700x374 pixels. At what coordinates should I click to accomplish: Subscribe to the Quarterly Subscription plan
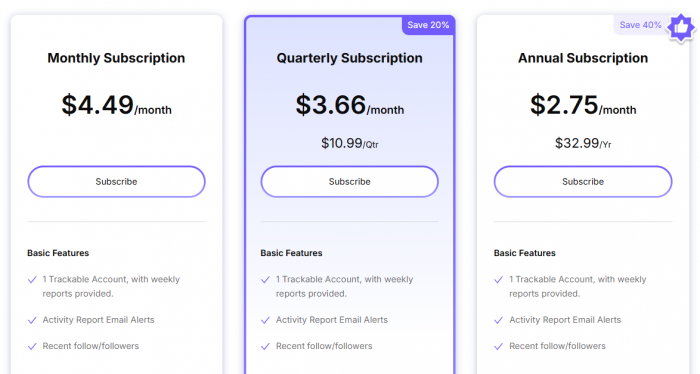pyautogui.click(x=350, y=182)
